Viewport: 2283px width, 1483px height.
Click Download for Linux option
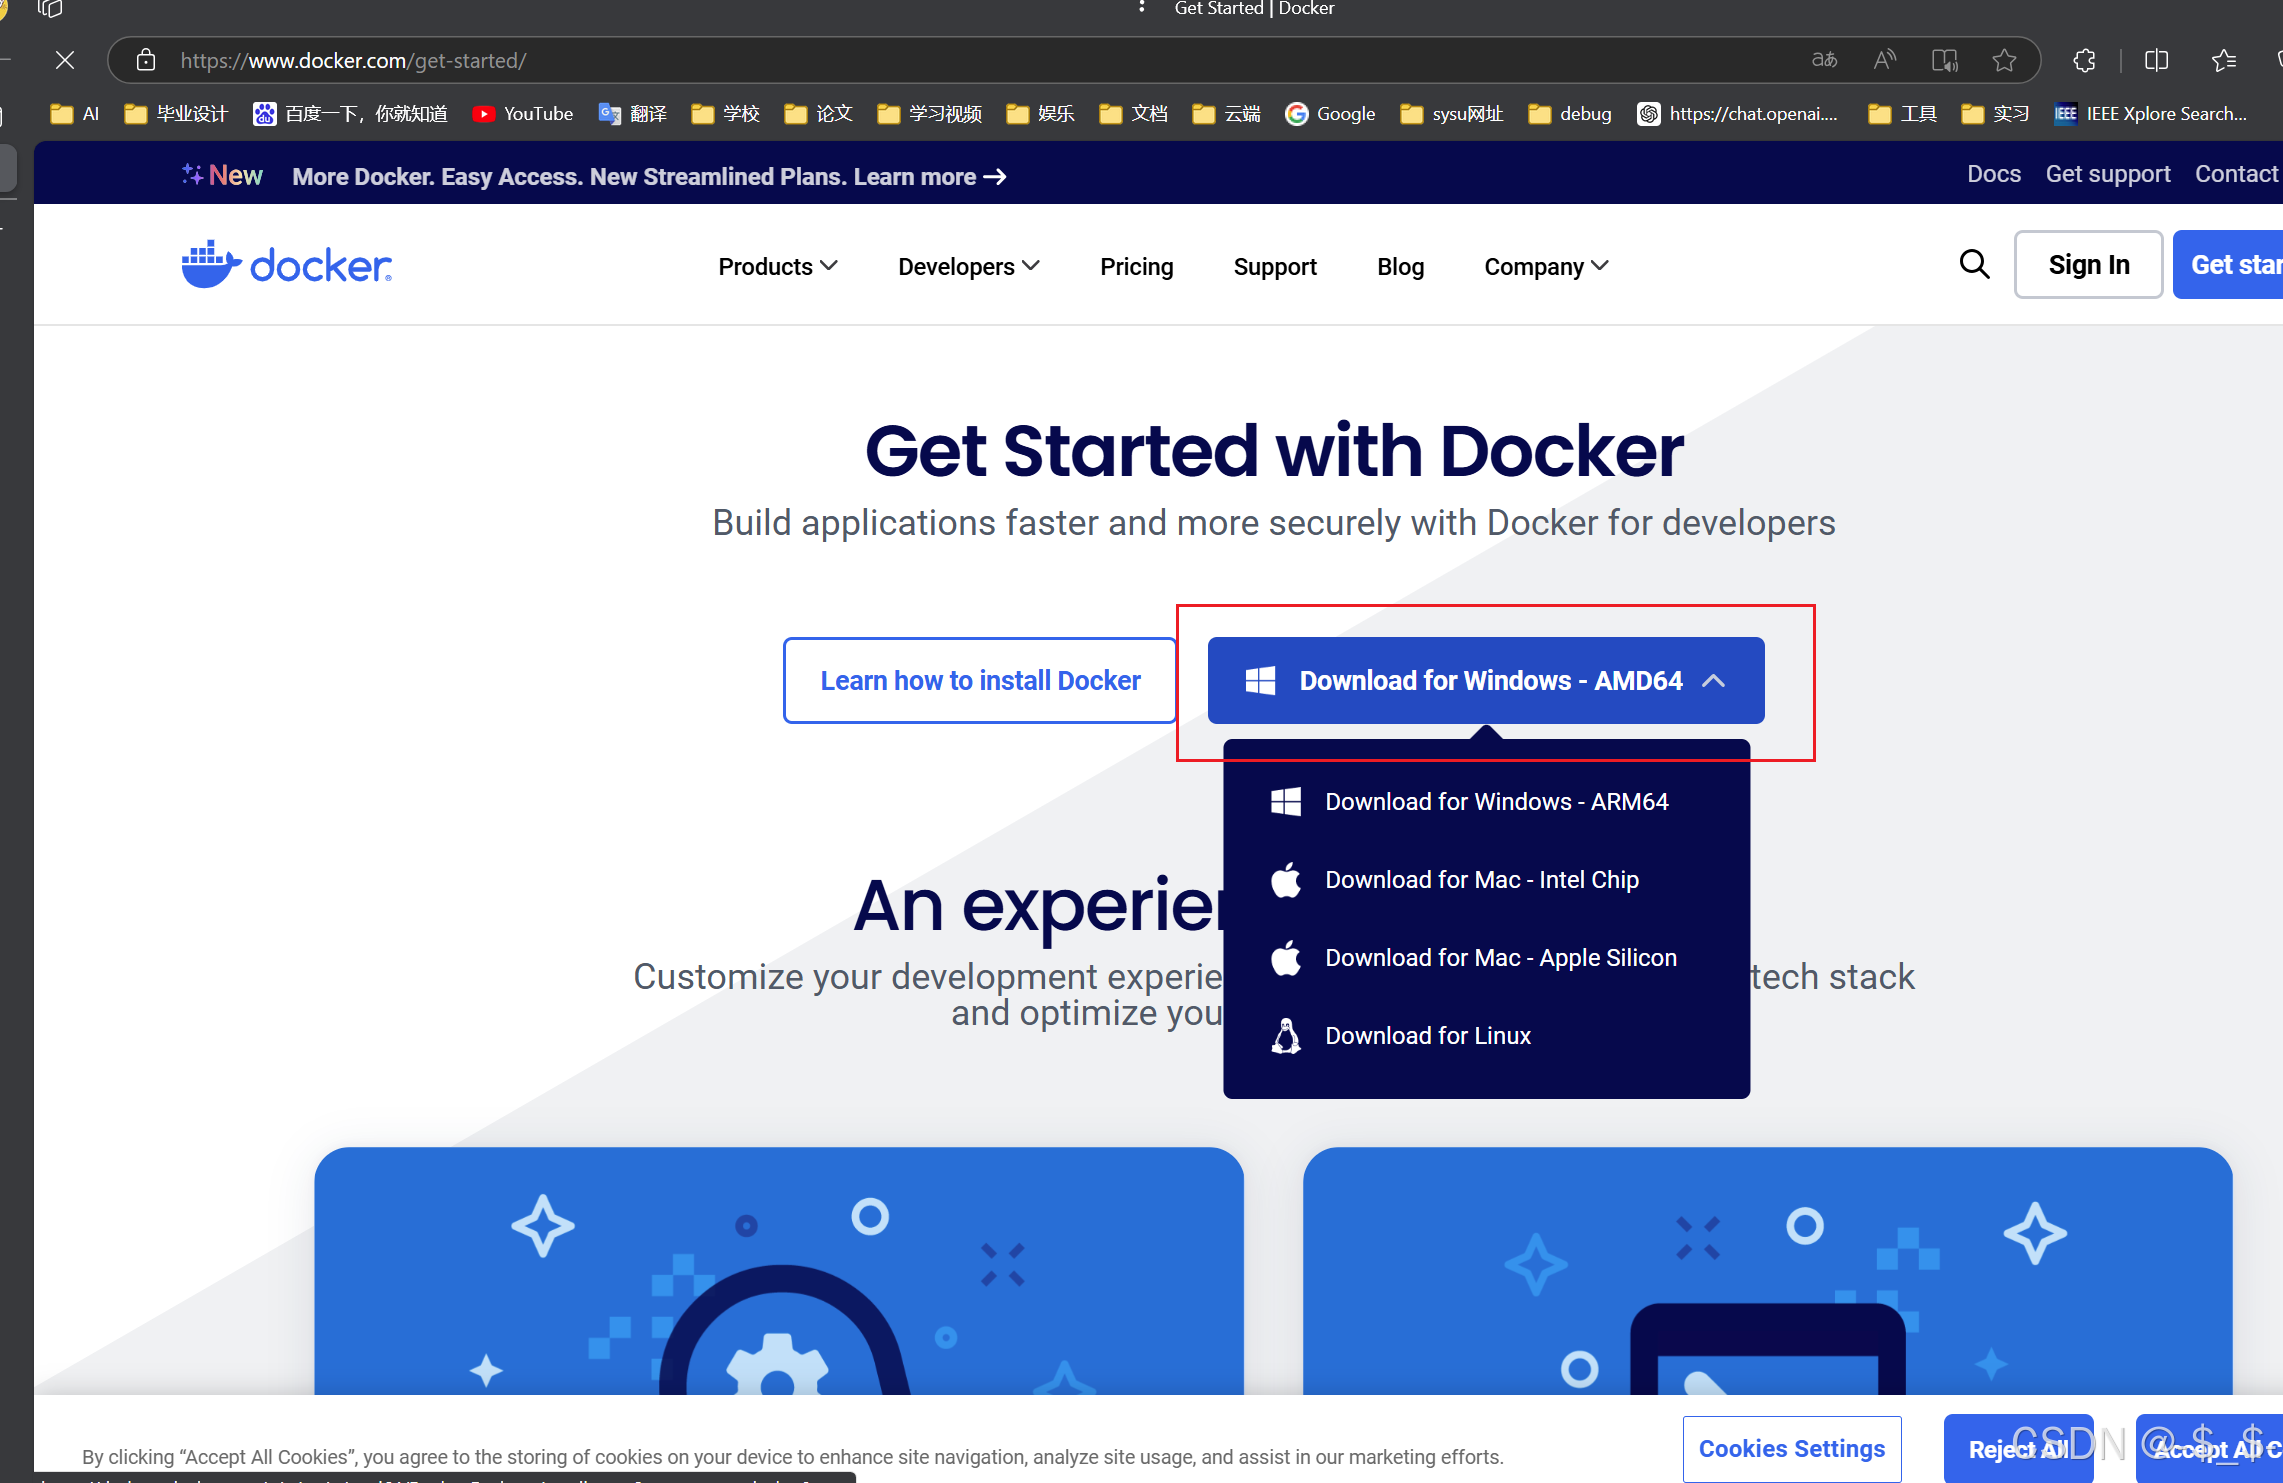pyautogui.click(x=1428, y=1034)
